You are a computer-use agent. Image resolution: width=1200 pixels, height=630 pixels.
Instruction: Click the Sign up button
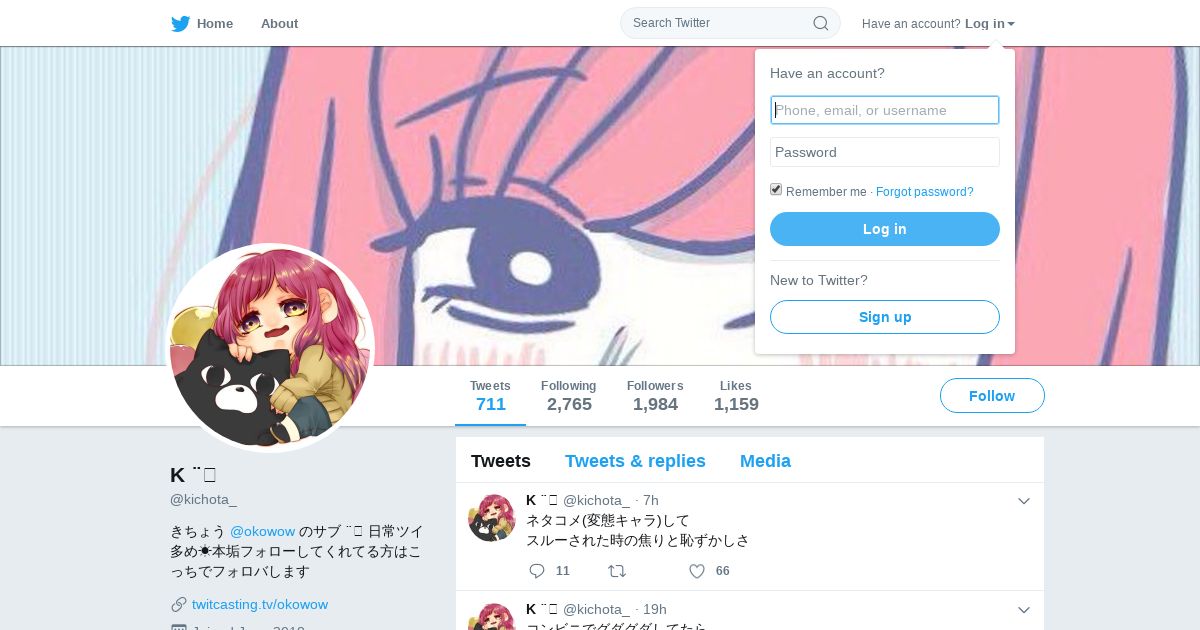click(885, 317)
